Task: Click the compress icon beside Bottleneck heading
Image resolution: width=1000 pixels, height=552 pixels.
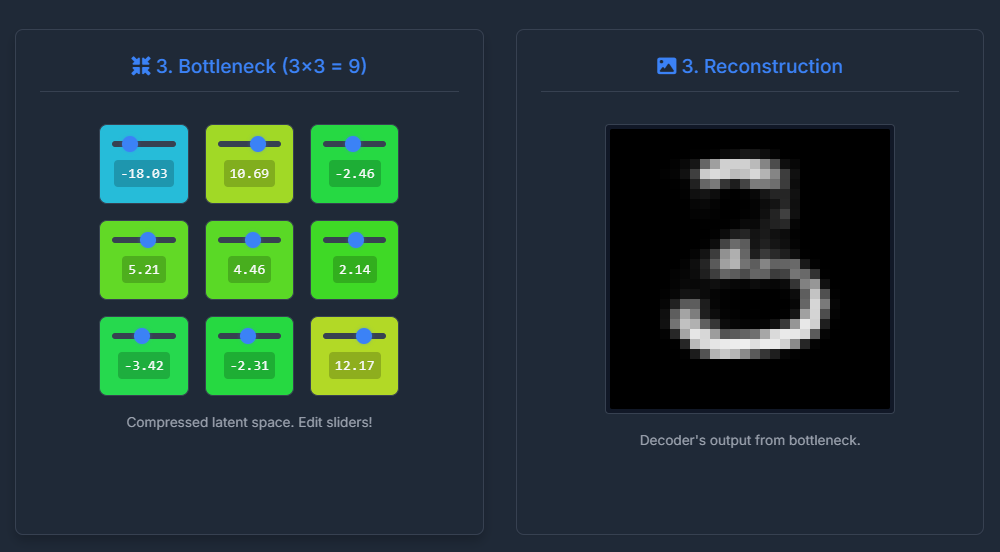Action: (x=141, y=66)
